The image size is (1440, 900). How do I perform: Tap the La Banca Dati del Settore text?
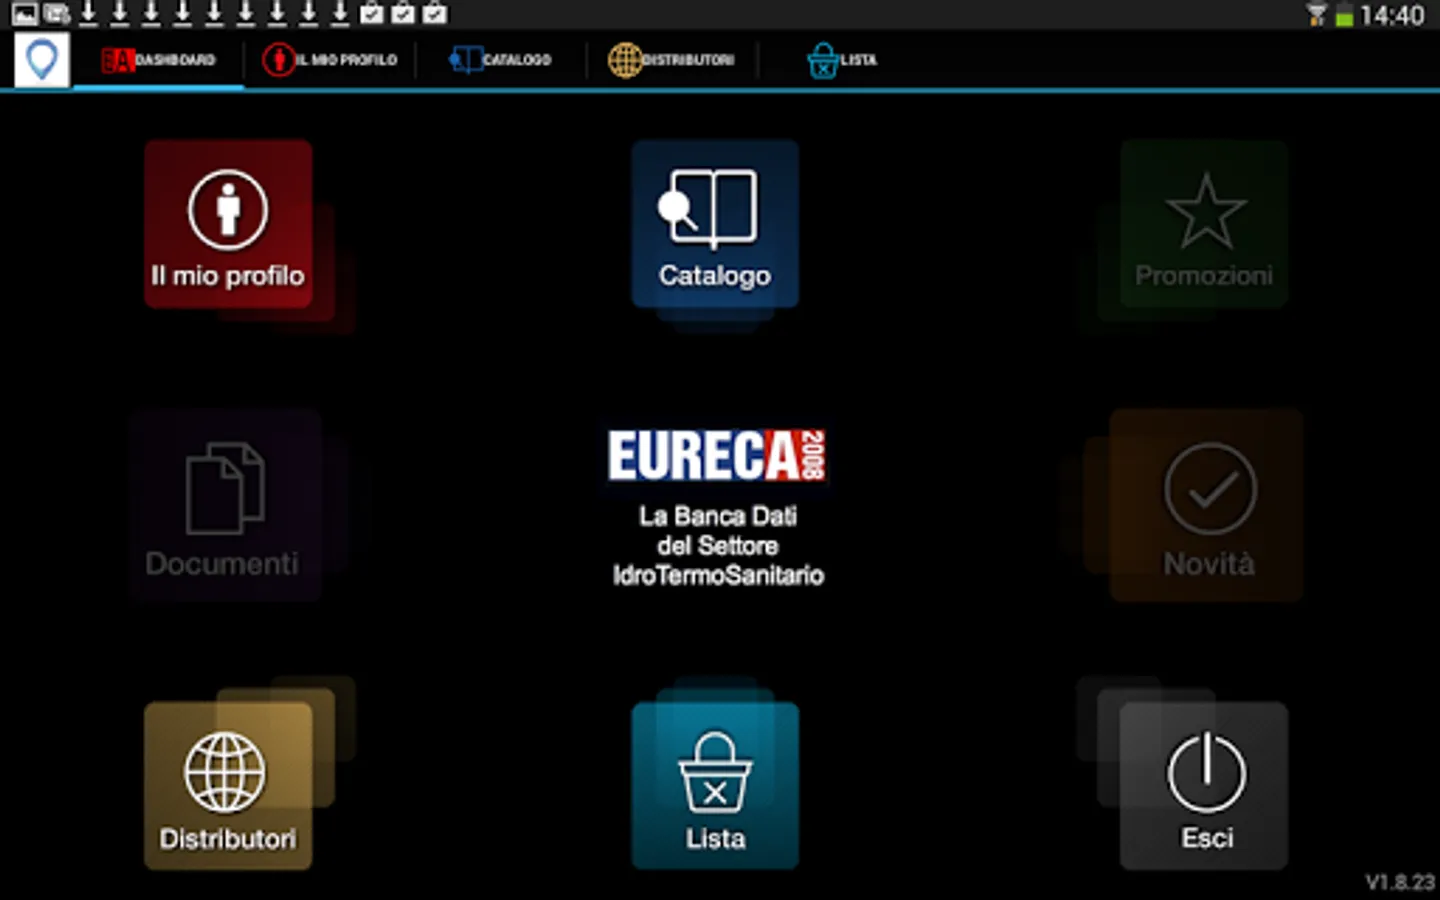[718, 546]
